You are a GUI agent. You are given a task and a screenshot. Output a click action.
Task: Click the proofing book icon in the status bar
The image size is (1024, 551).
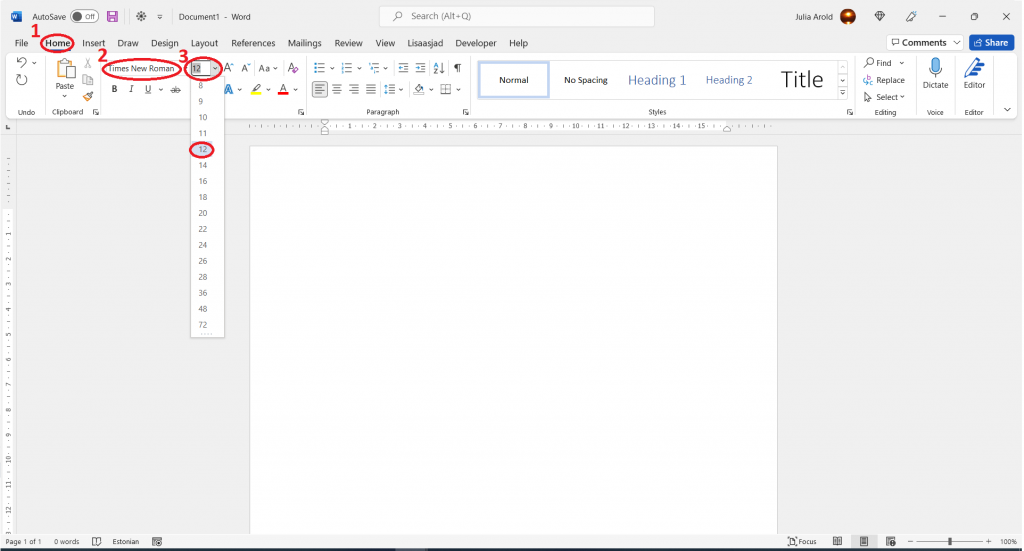coord(97,541)
